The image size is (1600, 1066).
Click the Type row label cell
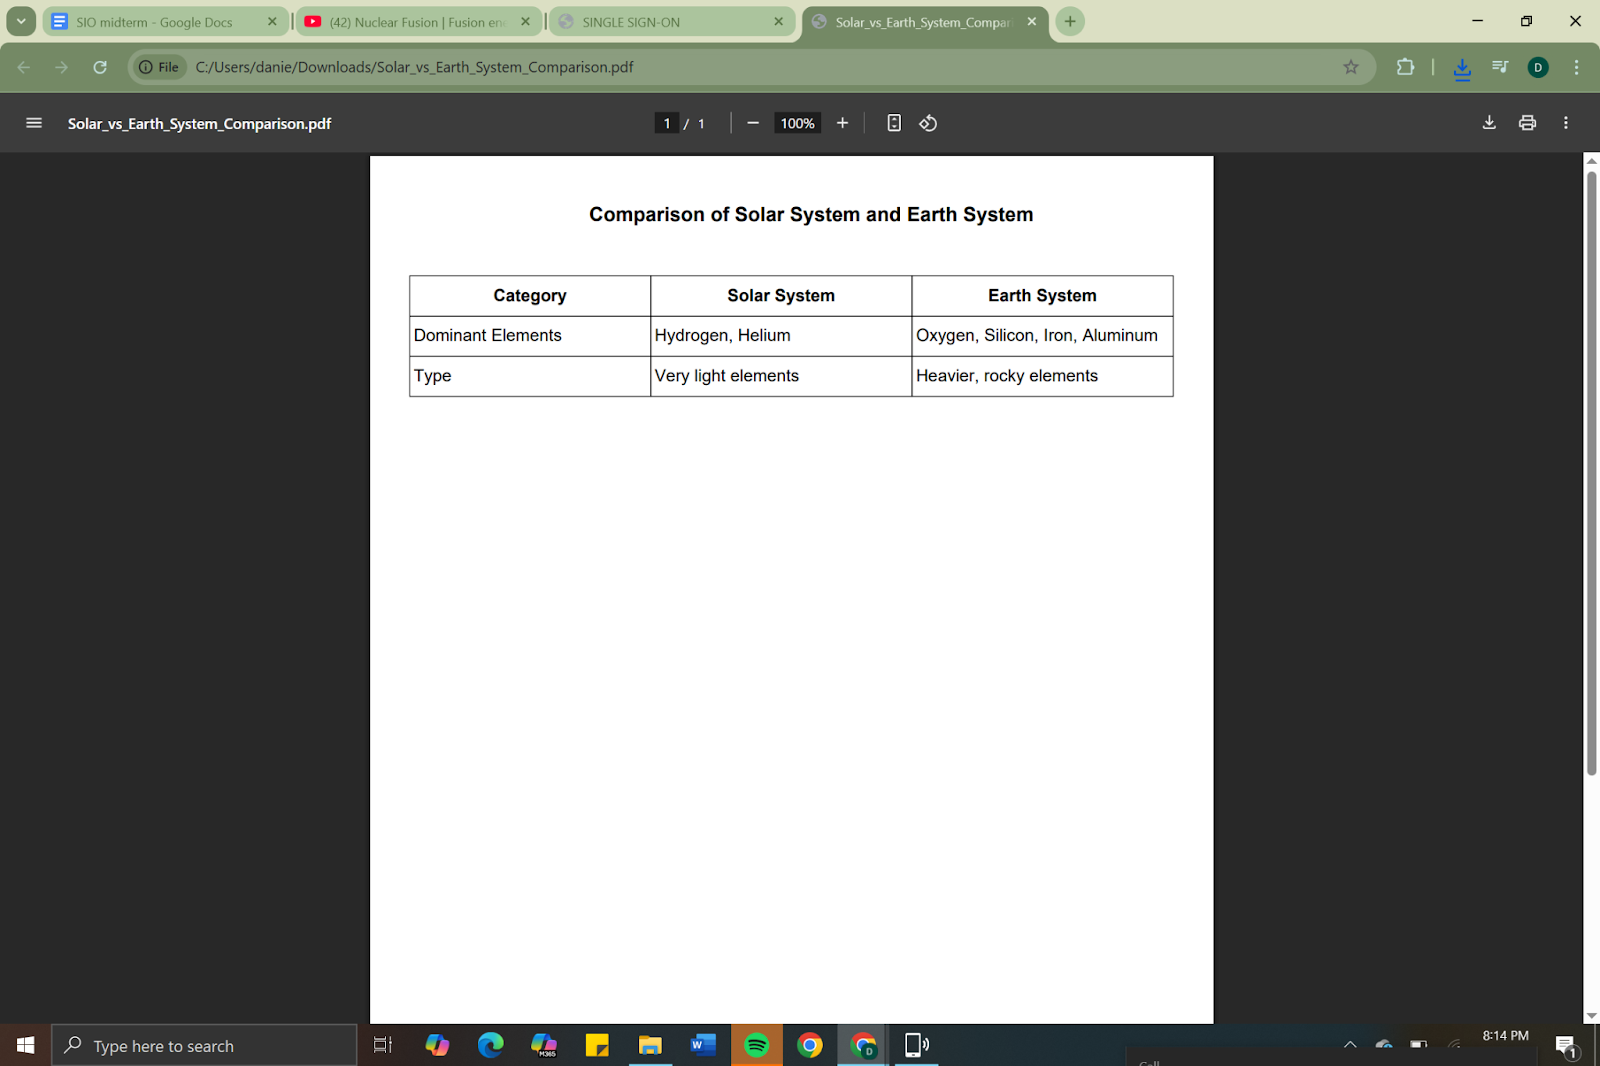coord(530,376)
